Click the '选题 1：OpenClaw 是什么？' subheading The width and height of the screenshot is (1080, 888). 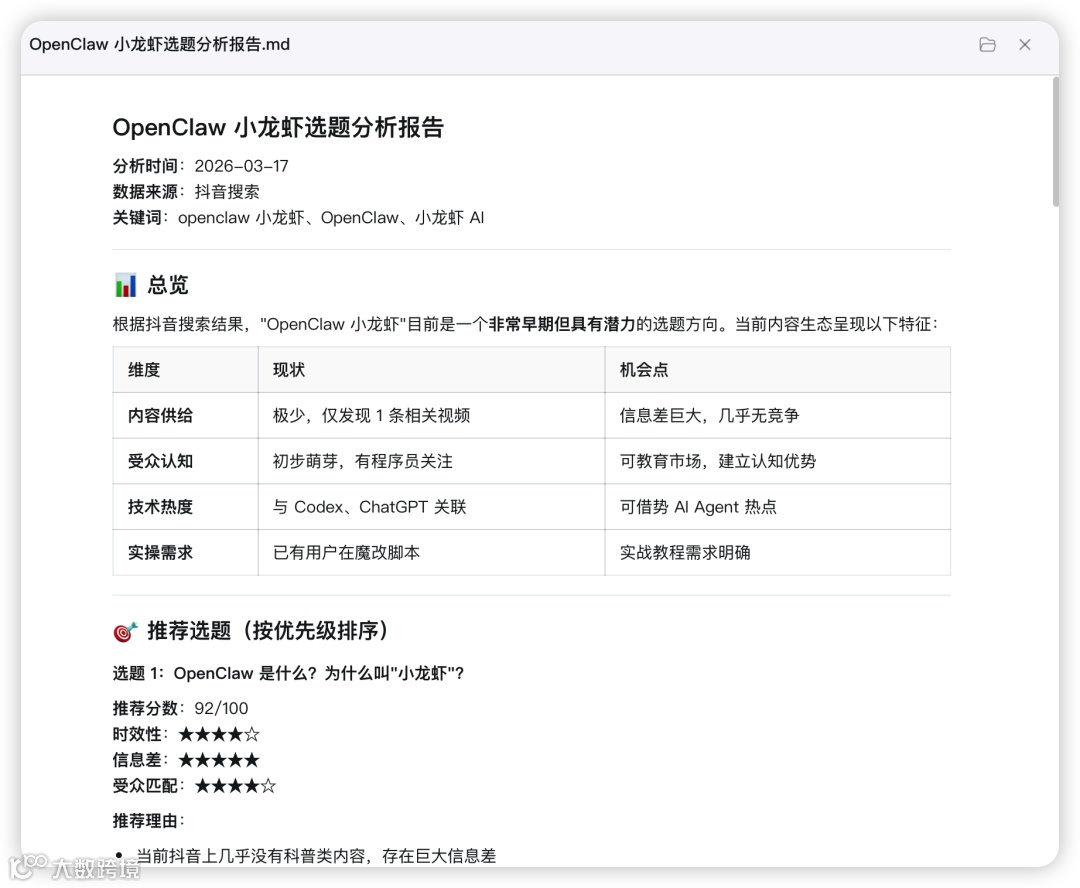(x=288, y=674)
